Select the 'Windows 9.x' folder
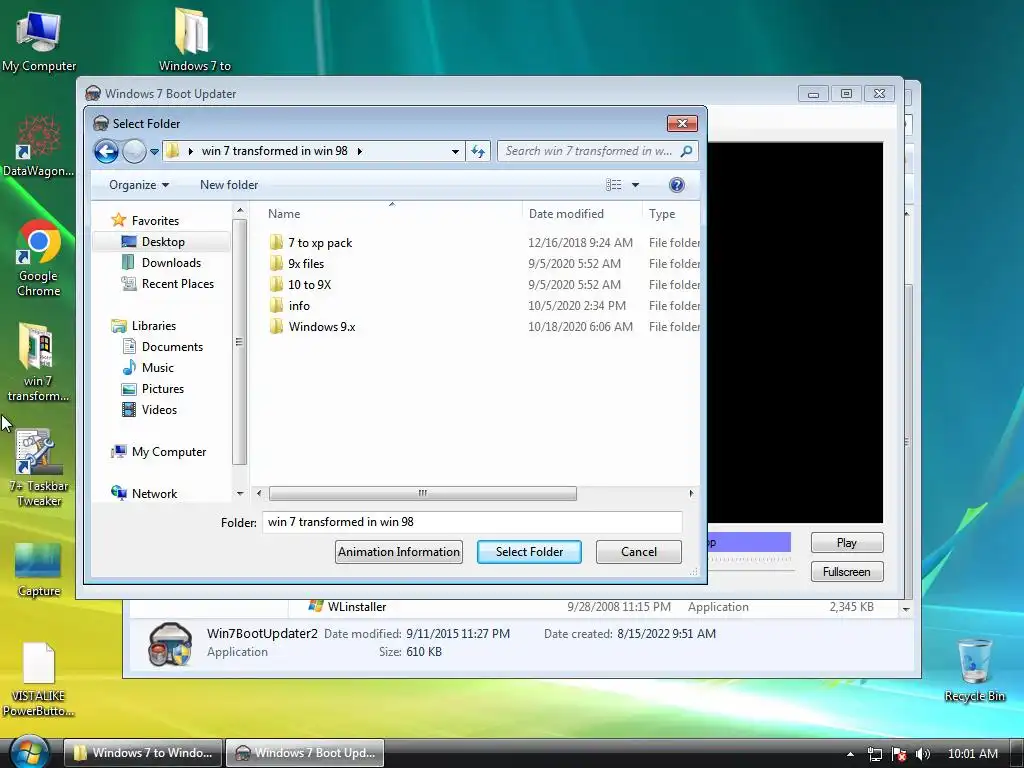 (x=321, y=327)
